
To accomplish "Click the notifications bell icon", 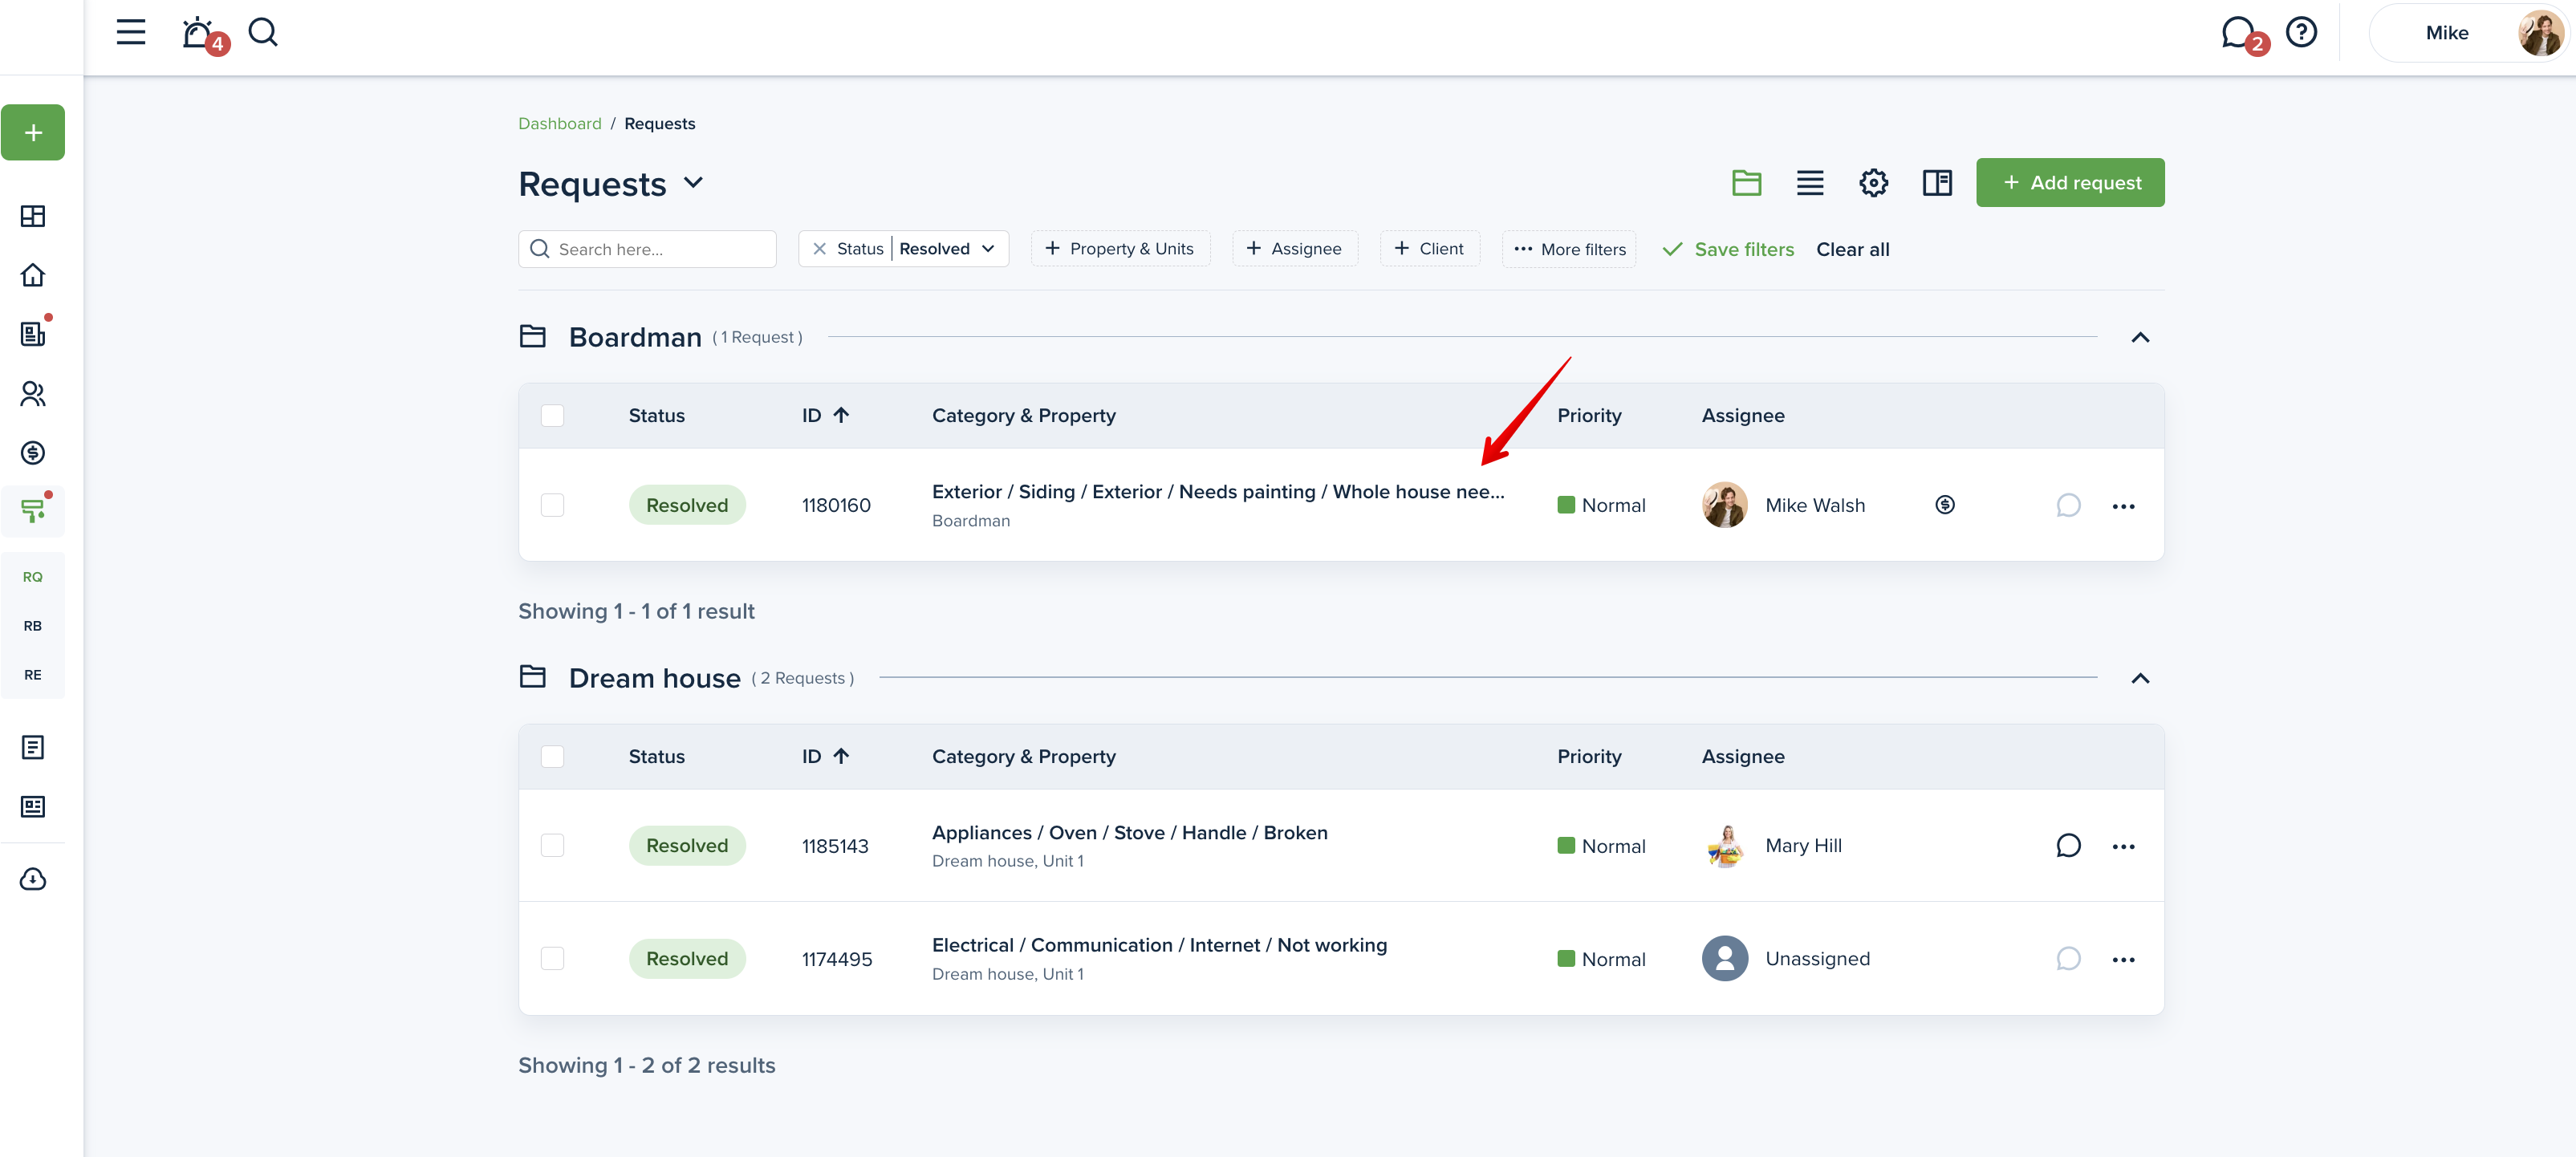I will 198,33.
